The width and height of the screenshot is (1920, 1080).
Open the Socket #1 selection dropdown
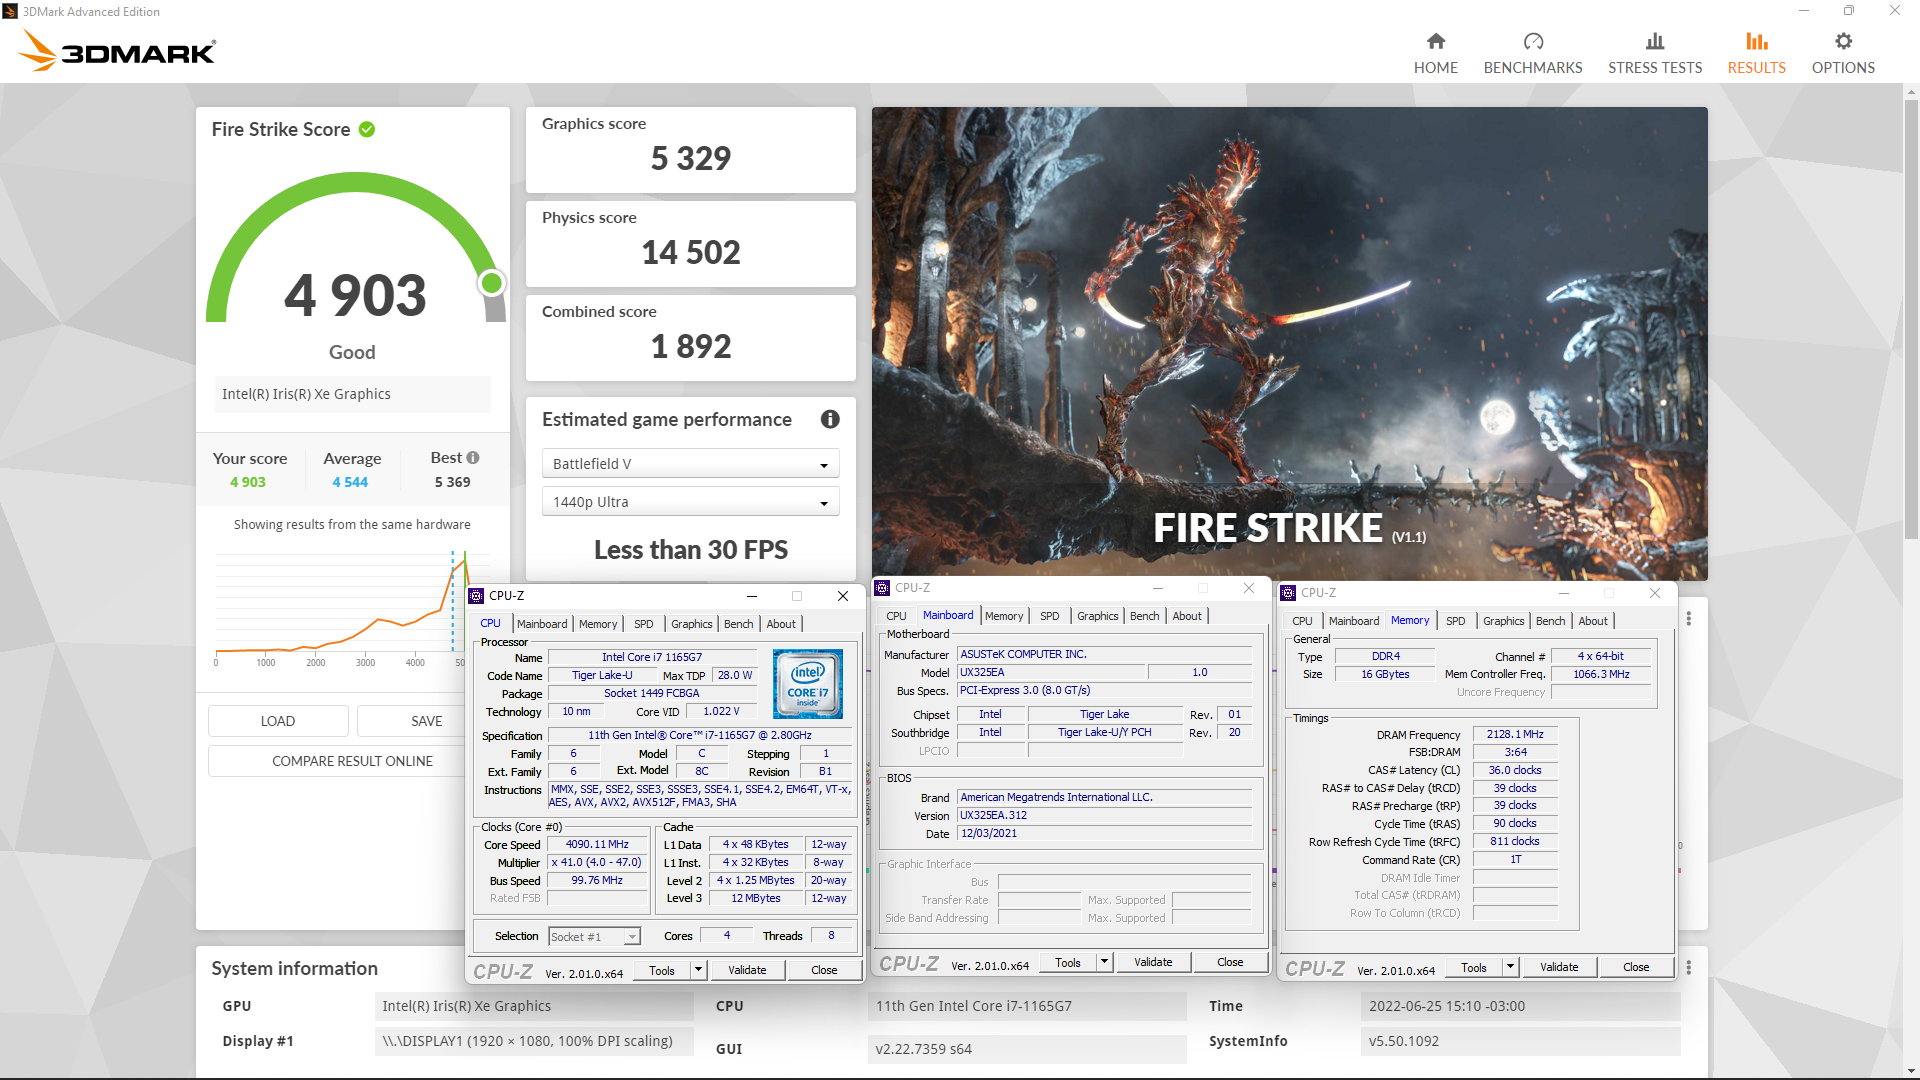point(594,937)
